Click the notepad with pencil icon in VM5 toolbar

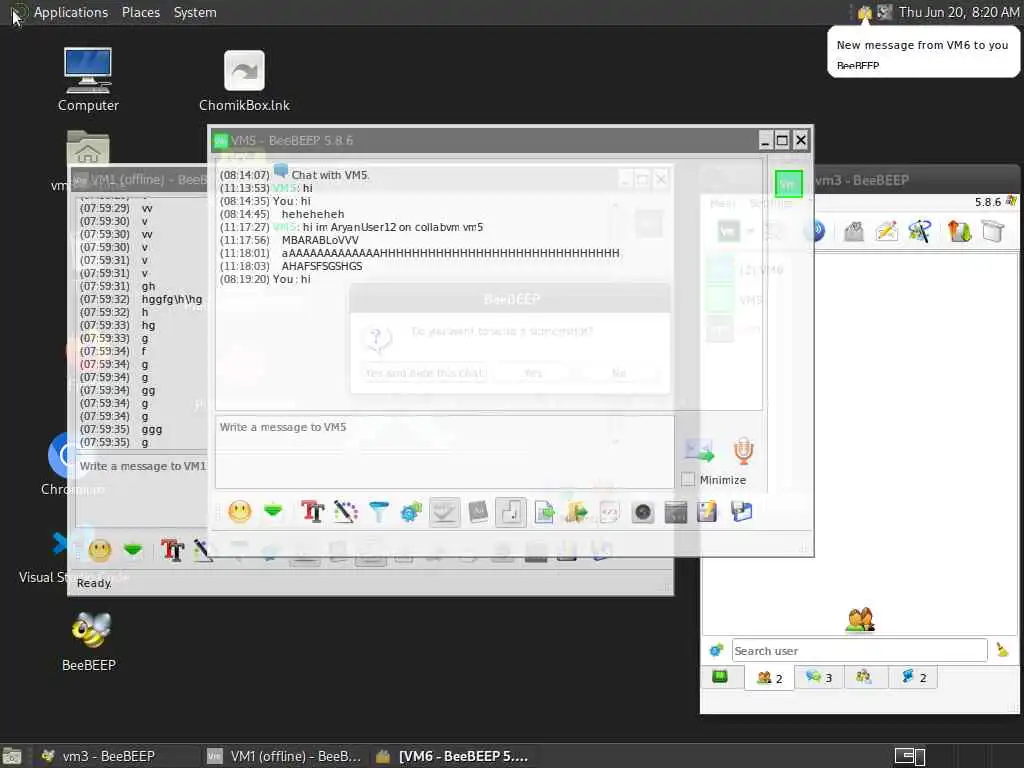click(x=708, y=511)
